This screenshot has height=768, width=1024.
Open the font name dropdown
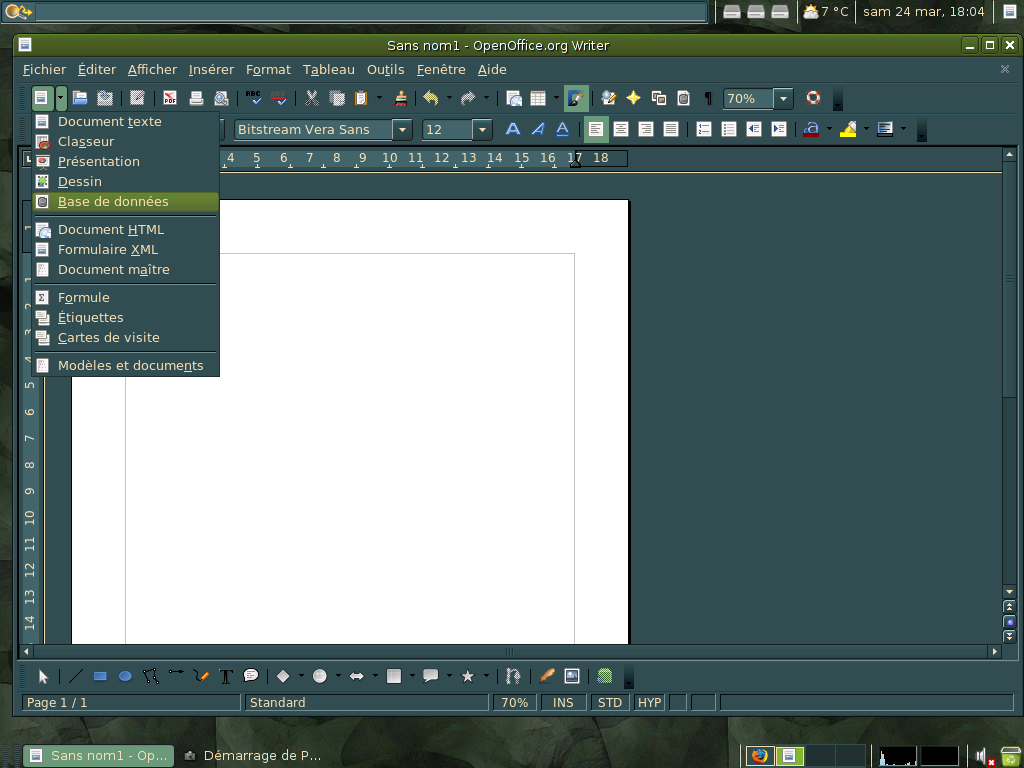click(x=402, y=129)
